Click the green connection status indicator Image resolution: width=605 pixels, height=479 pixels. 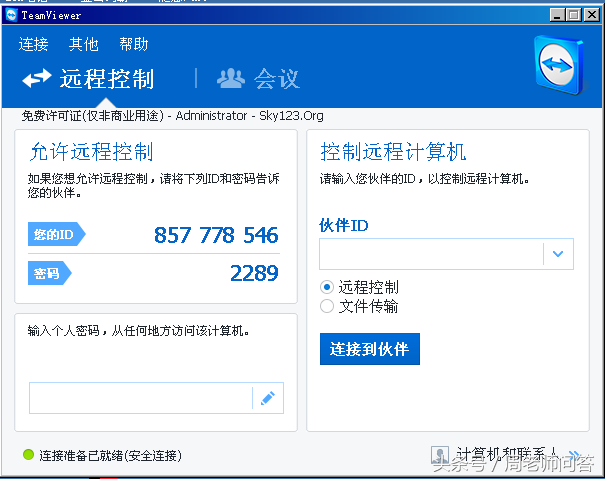pos(29,455)
